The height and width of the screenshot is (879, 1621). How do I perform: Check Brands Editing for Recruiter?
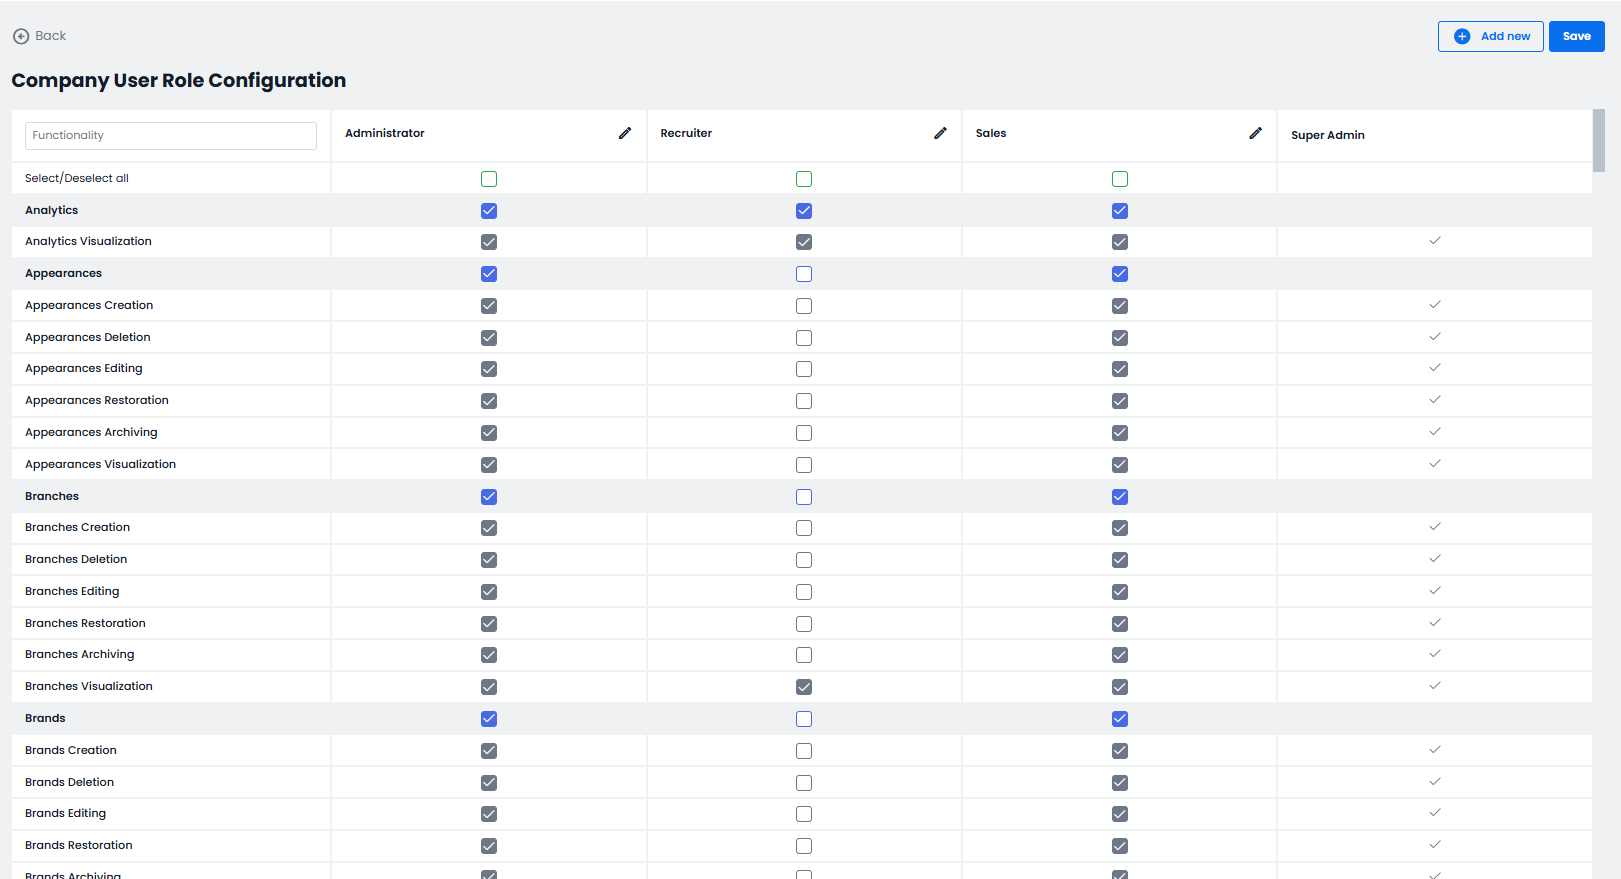804,814
